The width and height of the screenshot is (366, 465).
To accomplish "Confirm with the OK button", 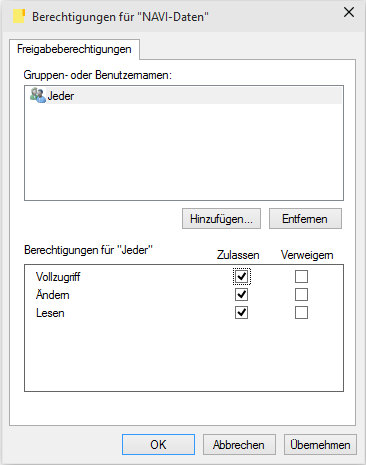I will [x=158, y=444].
